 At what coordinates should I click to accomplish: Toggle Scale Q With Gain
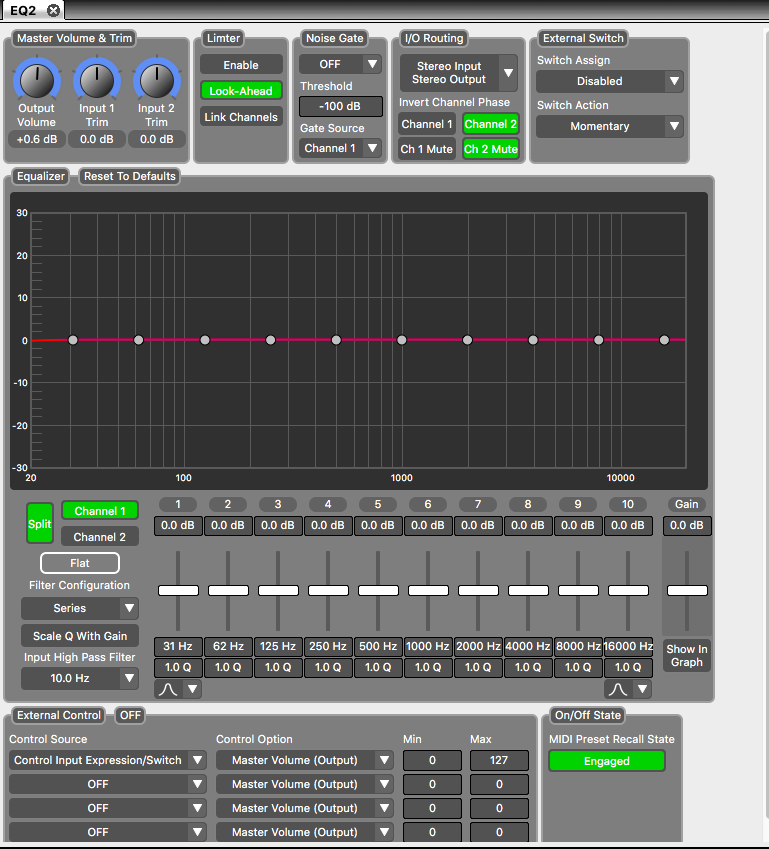tap(80, 636)
